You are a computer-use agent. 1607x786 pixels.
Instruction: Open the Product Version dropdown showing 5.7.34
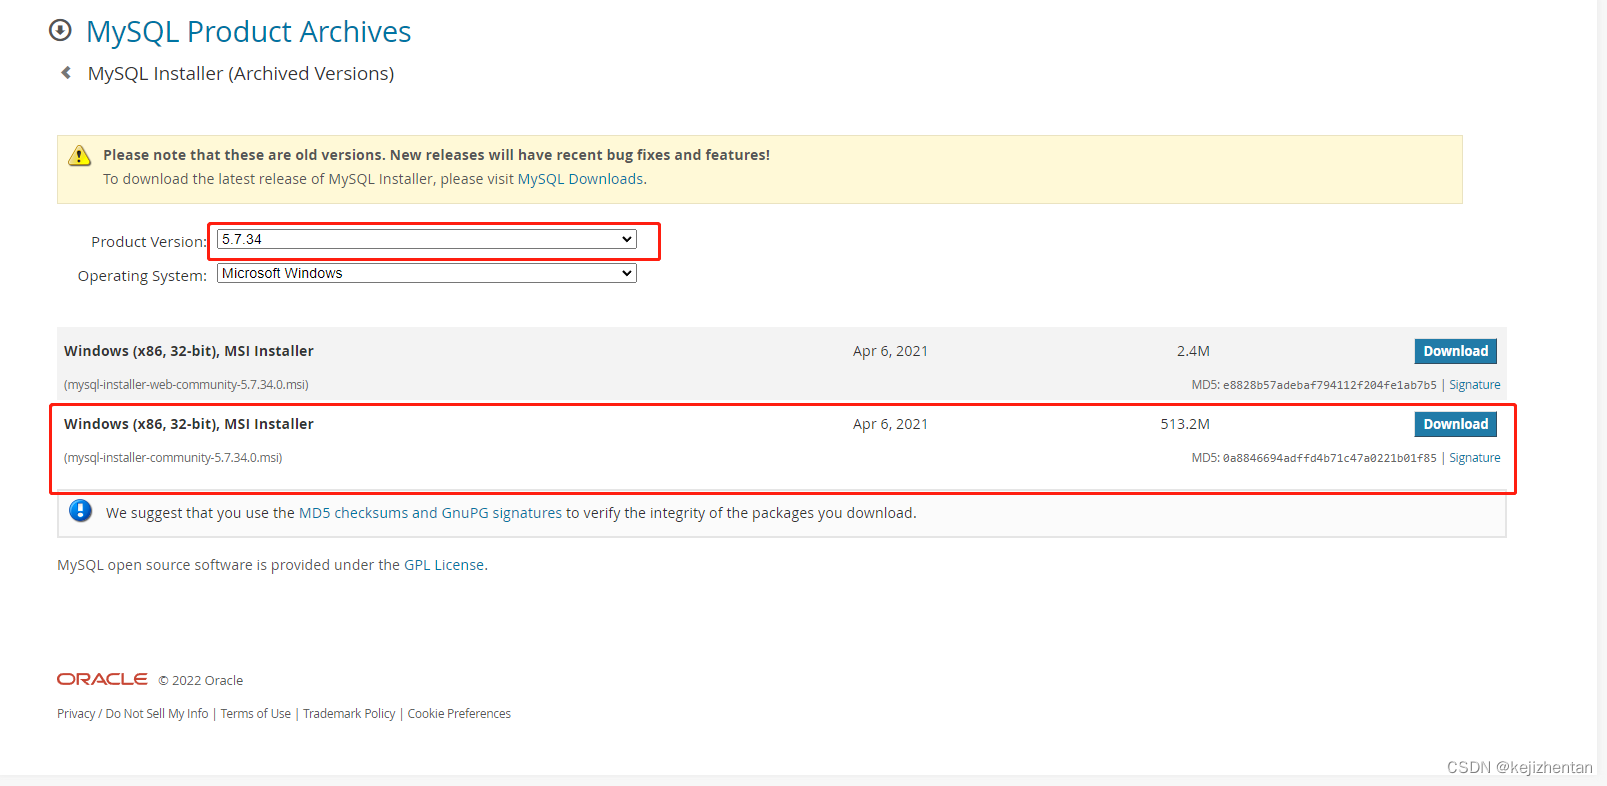(427, 239)
